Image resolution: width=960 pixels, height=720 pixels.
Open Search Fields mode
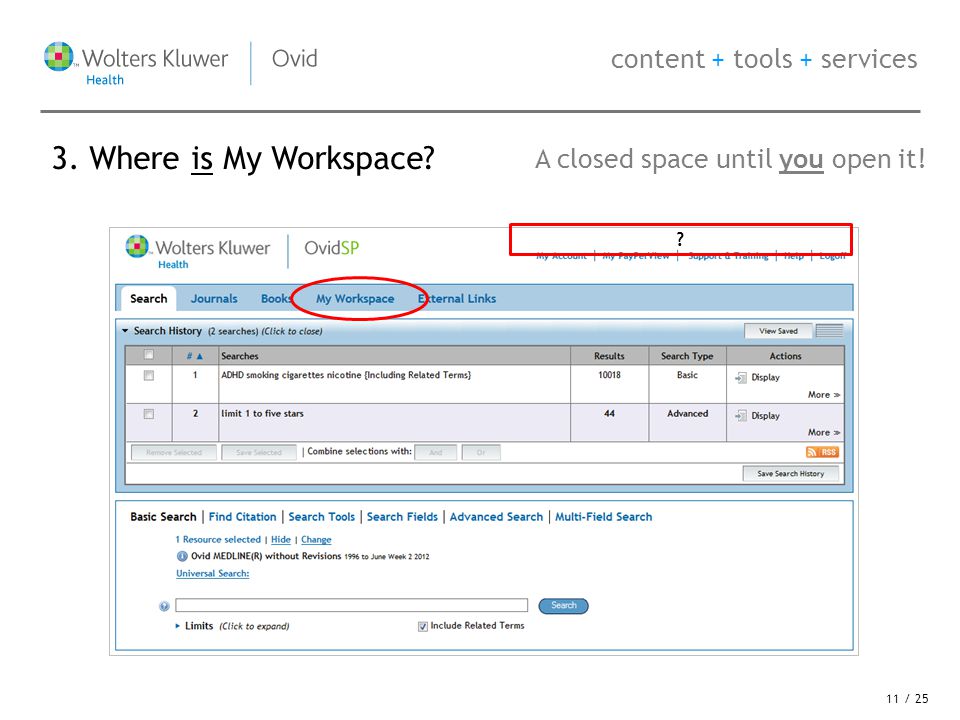pyautogui.click(x=402, y=517)
